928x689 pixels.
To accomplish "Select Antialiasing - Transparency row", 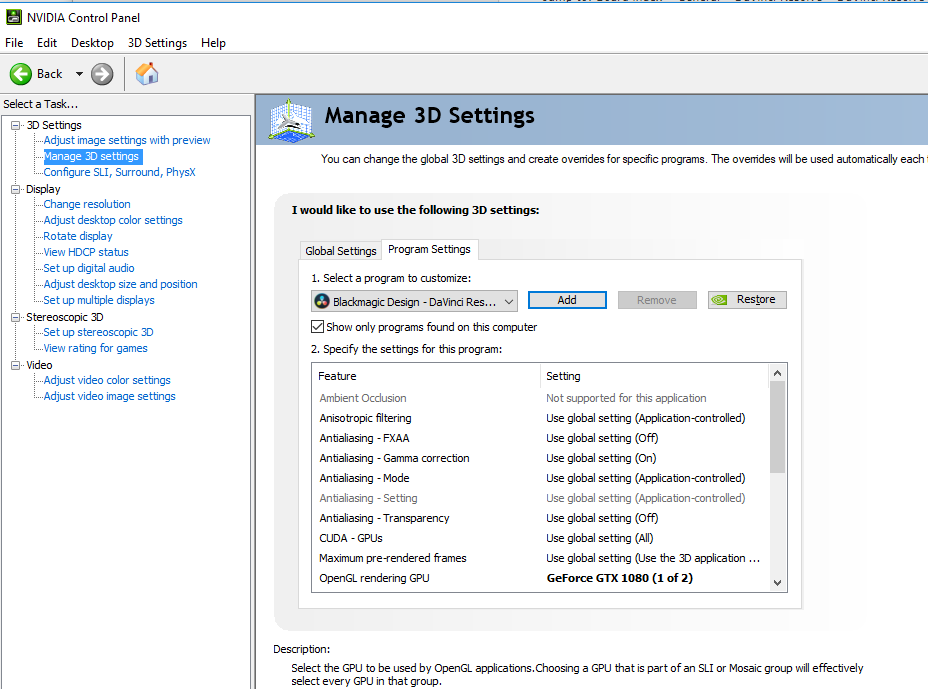I will [x=540, y=518].
